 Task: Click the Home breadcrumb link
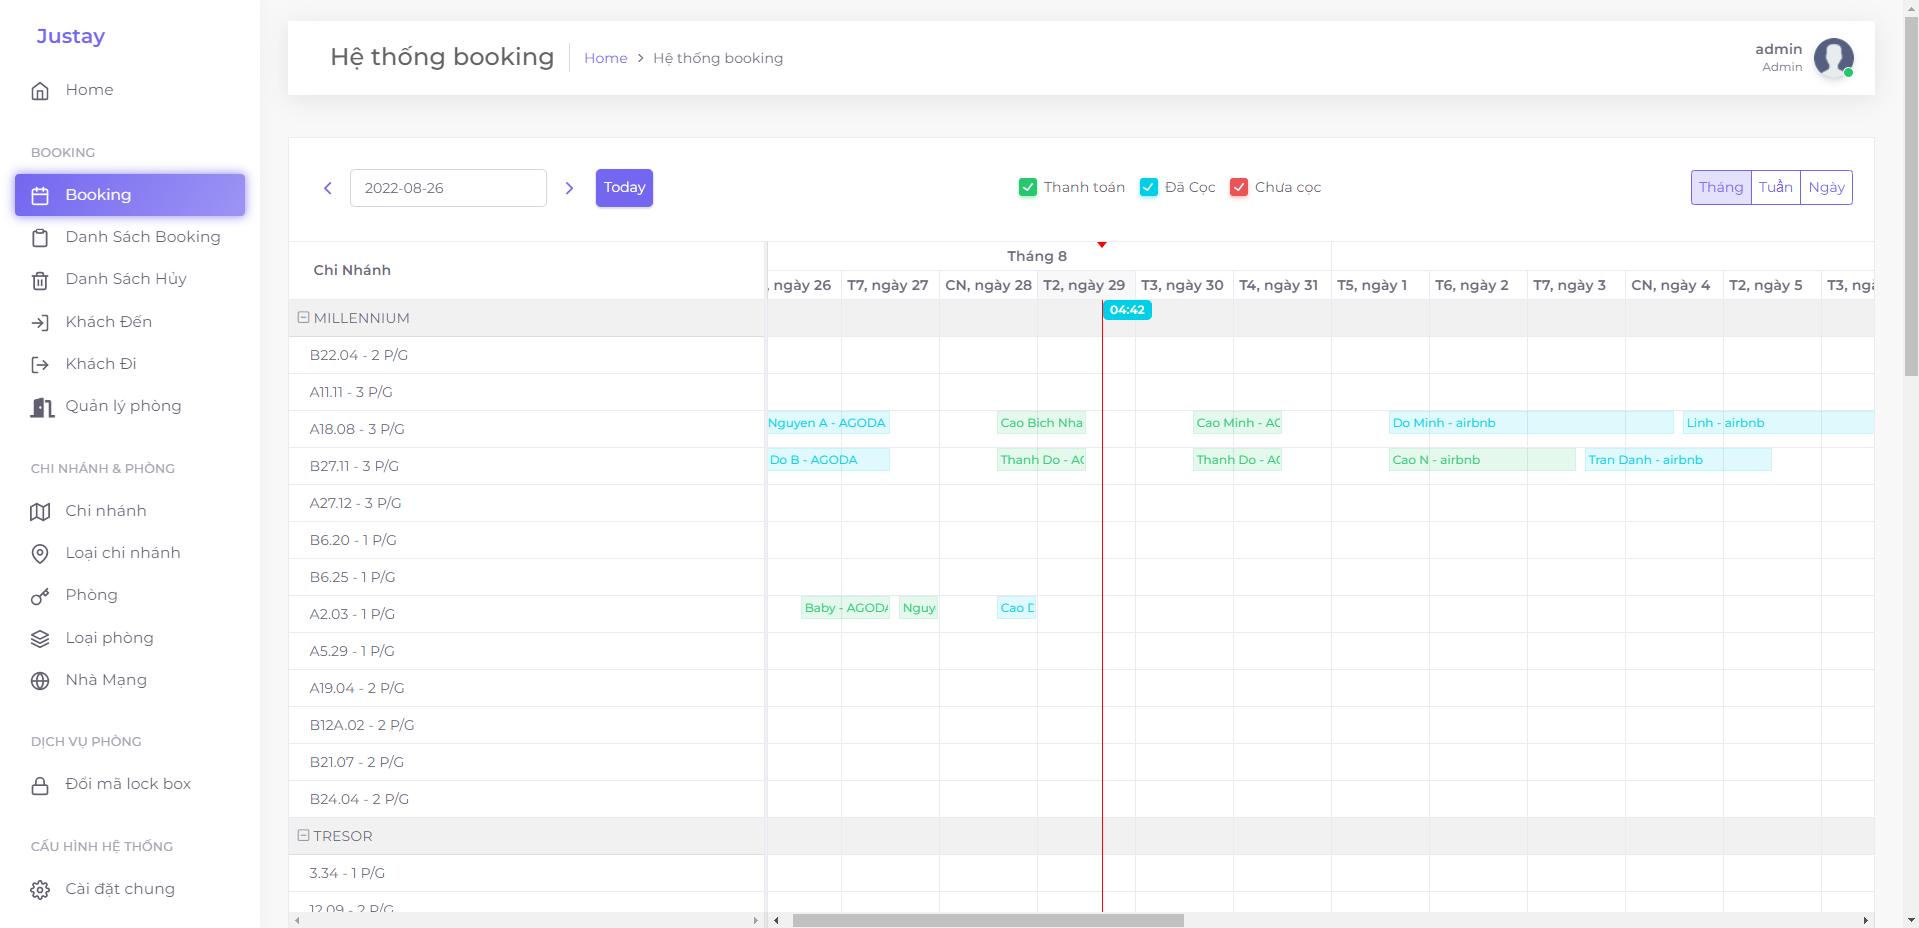pos(605,58)
